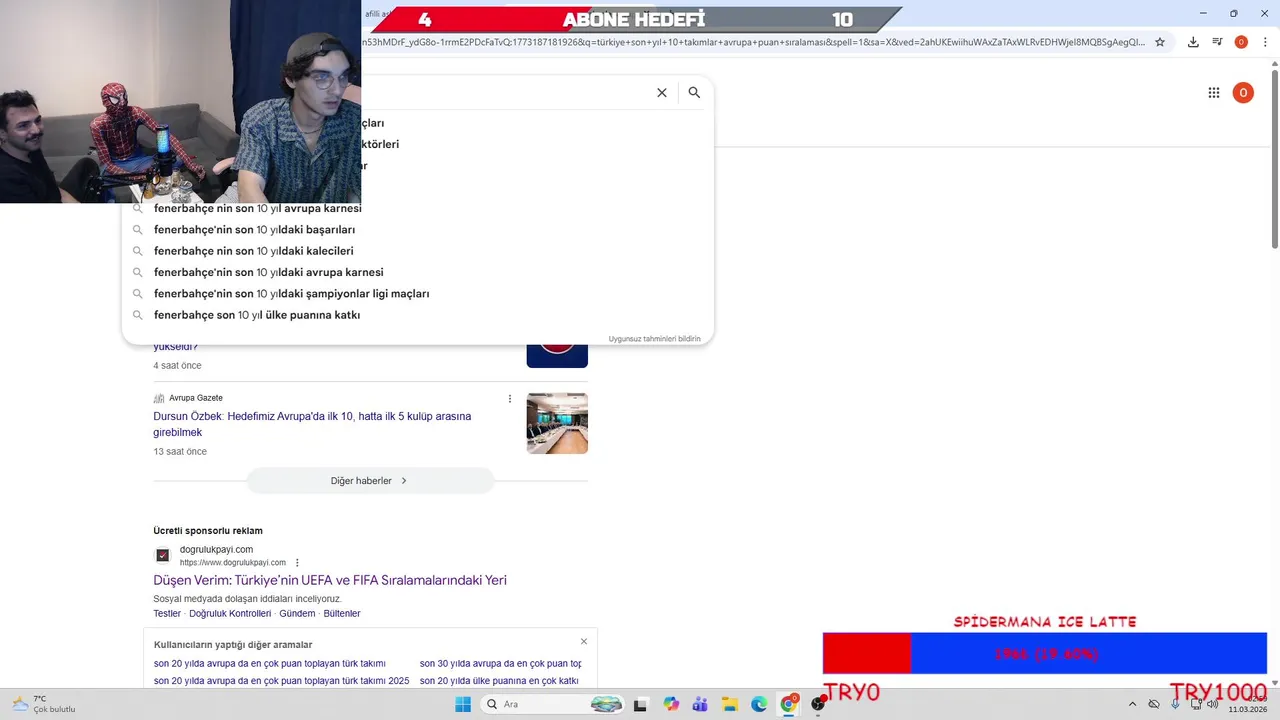The image size is (1280, 720).
Task: Click the 'https://www.dogrulukpayi.com' URL text
Action: tap(233, 563)
